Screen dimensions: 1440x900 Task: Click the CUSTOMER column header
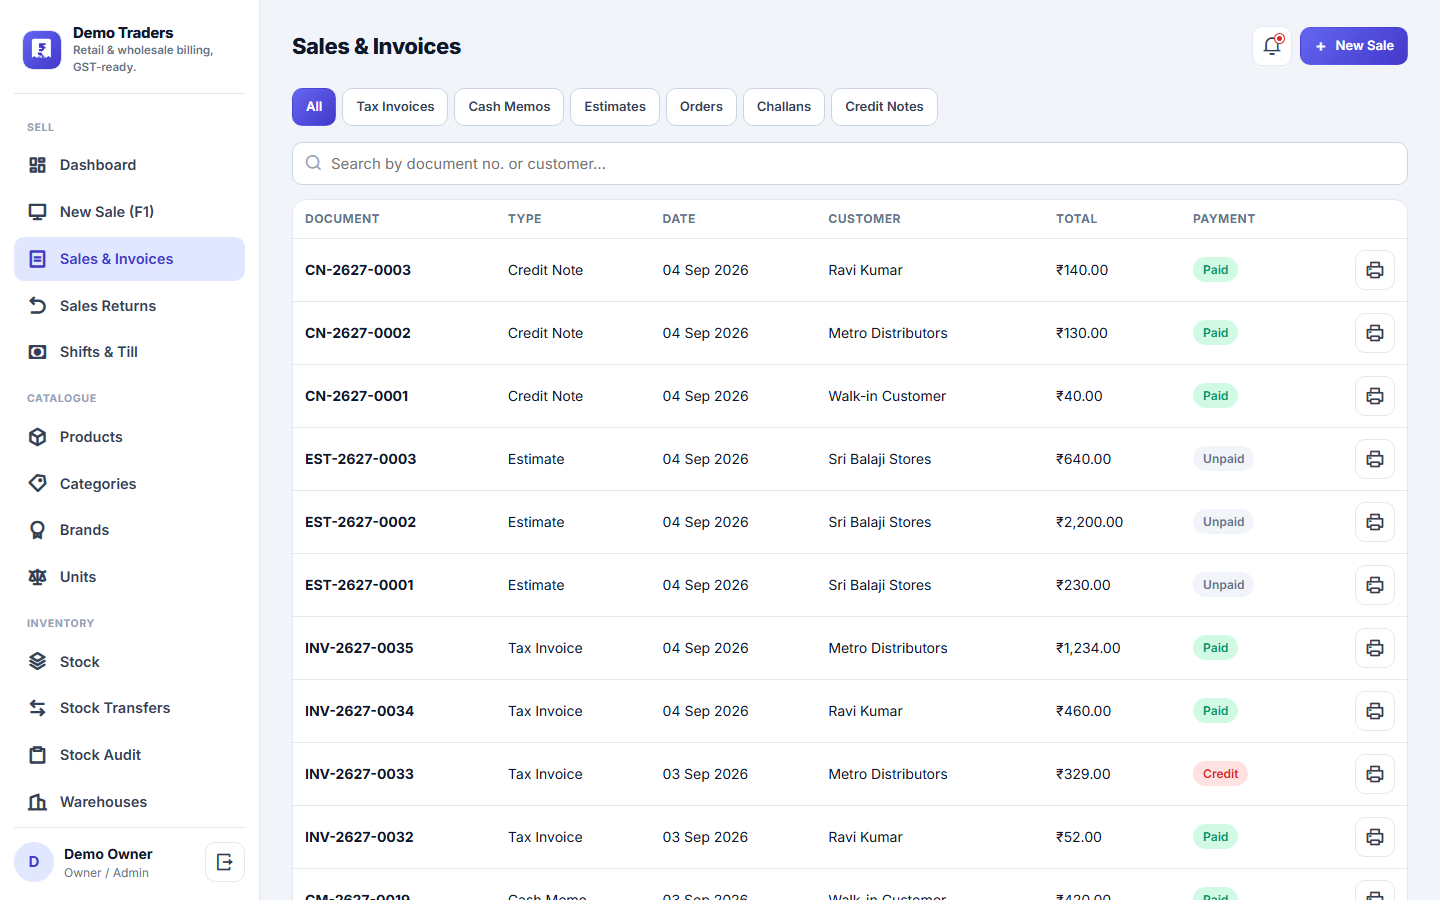[864, 219]
